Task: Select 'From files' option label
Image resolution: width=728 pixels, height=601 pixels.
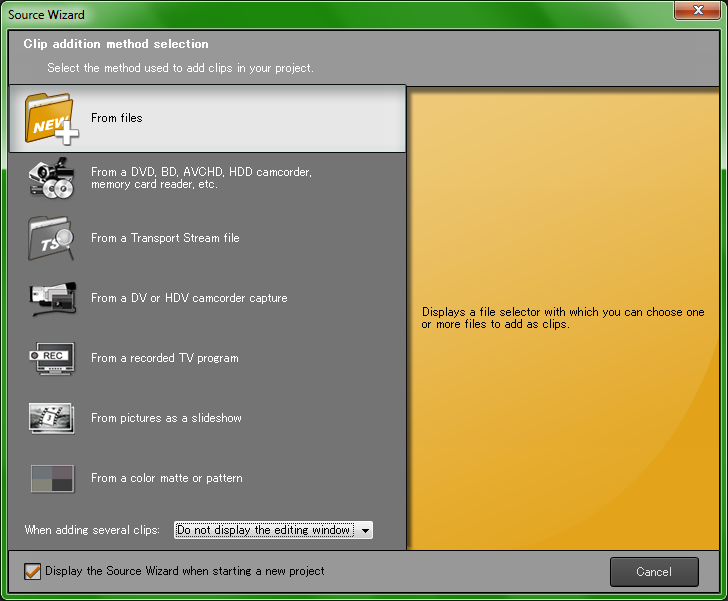Action: click(117, 118)
